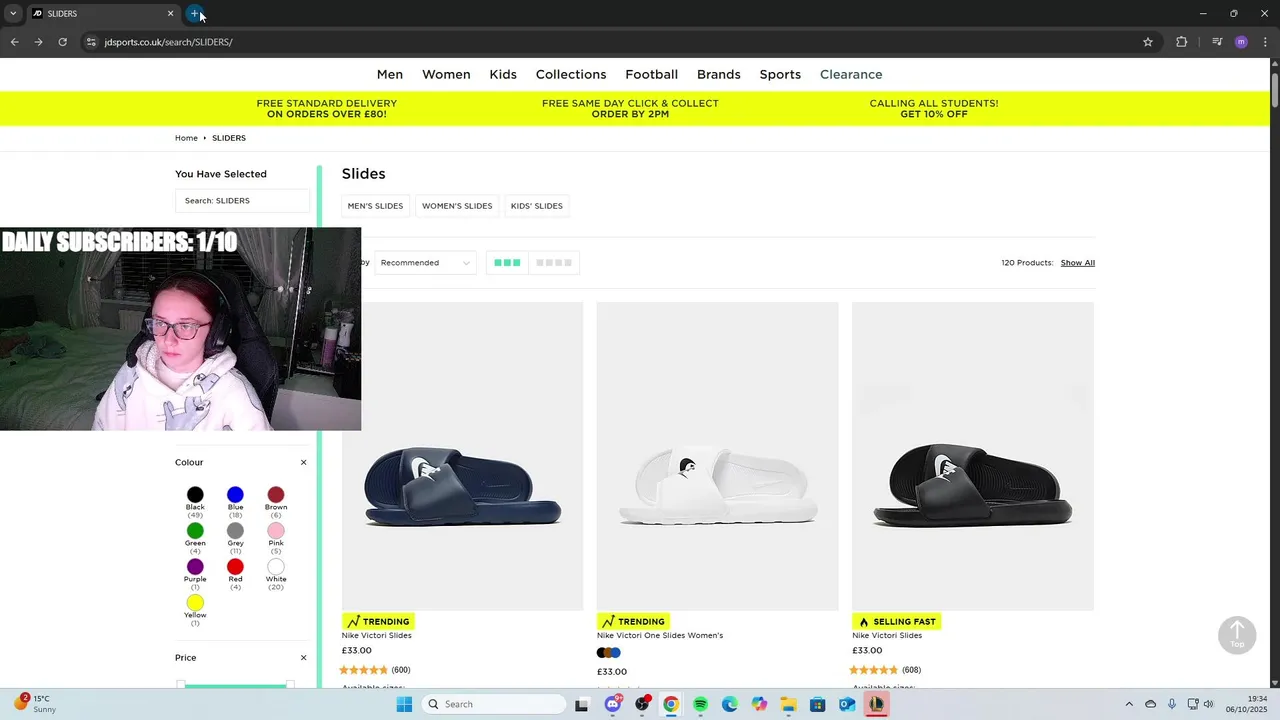Open Microsoft Store from the taskbar
The width and height of the screenshot is (1280, 720).
click(818, 704)
